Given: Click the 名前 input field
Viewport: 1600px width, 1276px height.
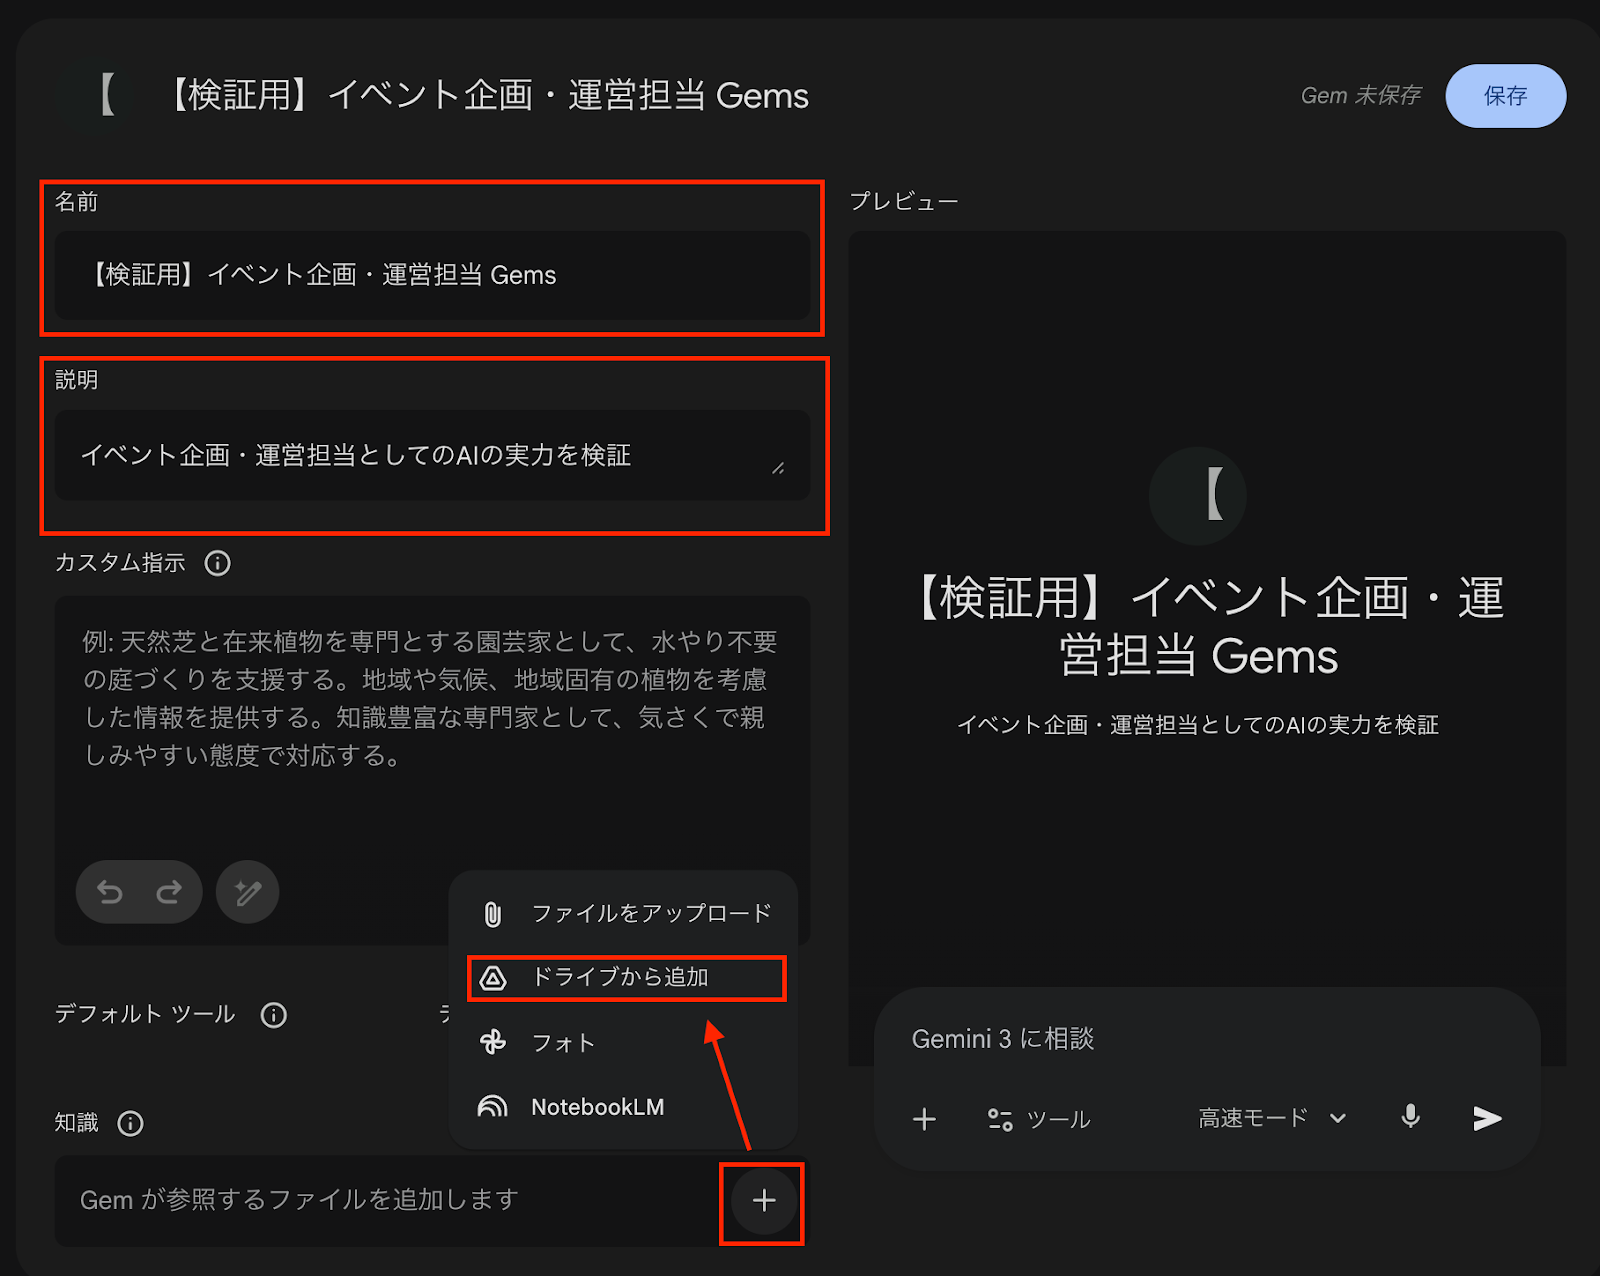Looking at the screenshot, I should [432, 275].
